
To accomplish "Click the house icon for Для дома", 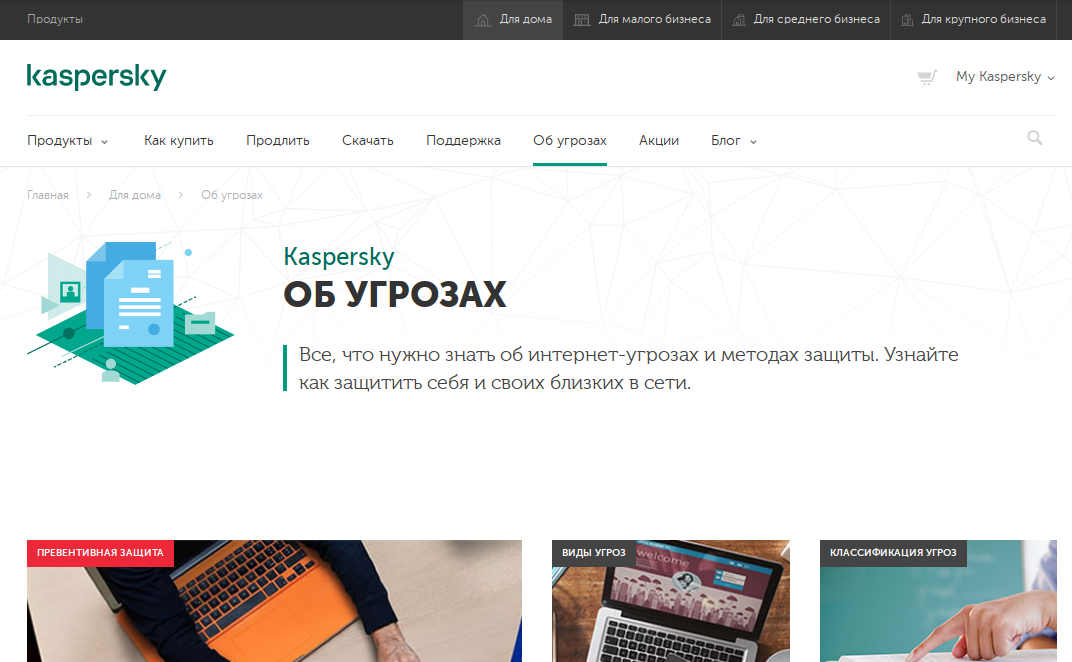I will tap(483, 20).
